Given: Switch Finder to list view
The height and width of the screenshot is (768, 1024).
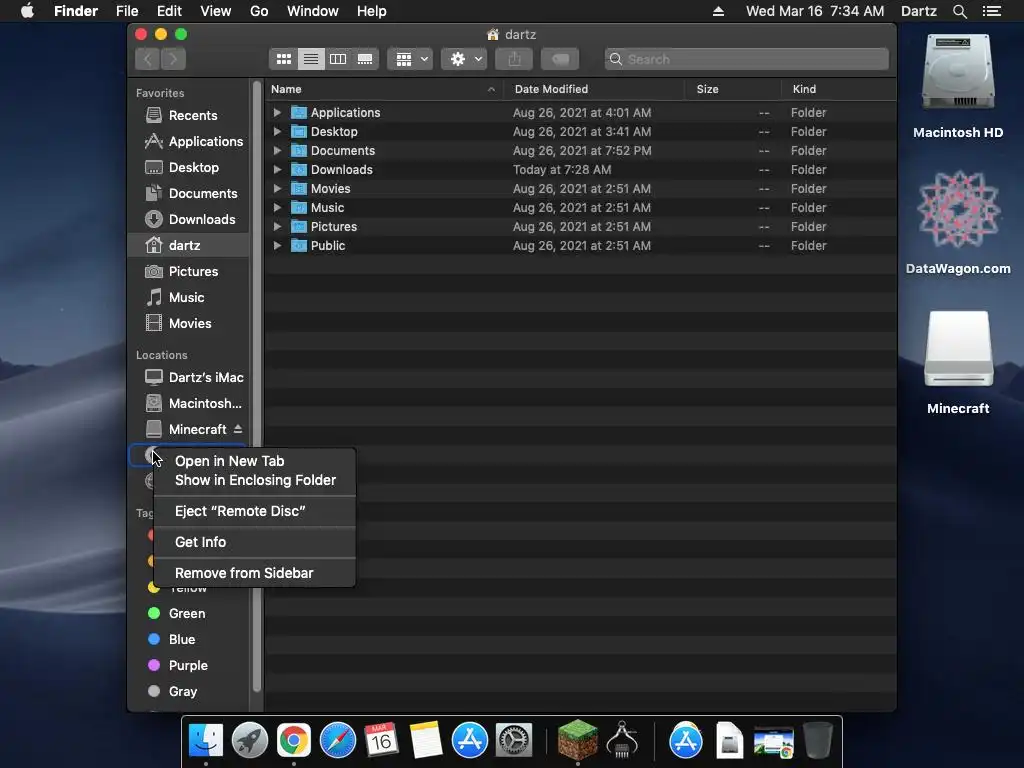Looking at the screenshot, I should 311,59.
